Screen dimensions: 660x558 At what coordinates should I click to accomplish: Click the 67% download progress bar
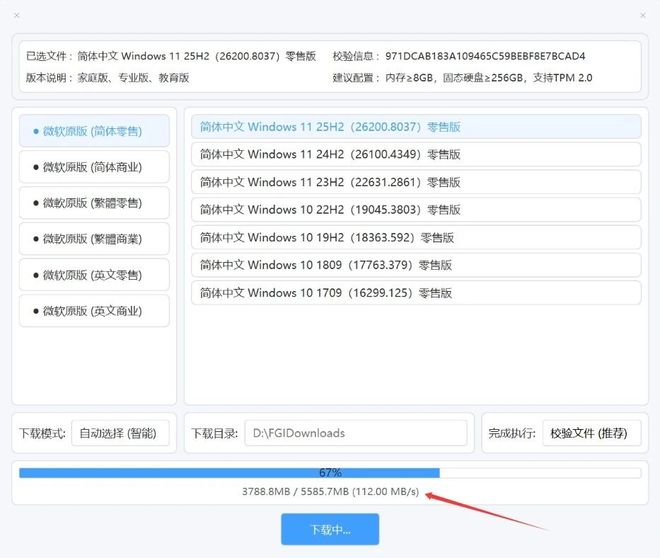point(330,472)
